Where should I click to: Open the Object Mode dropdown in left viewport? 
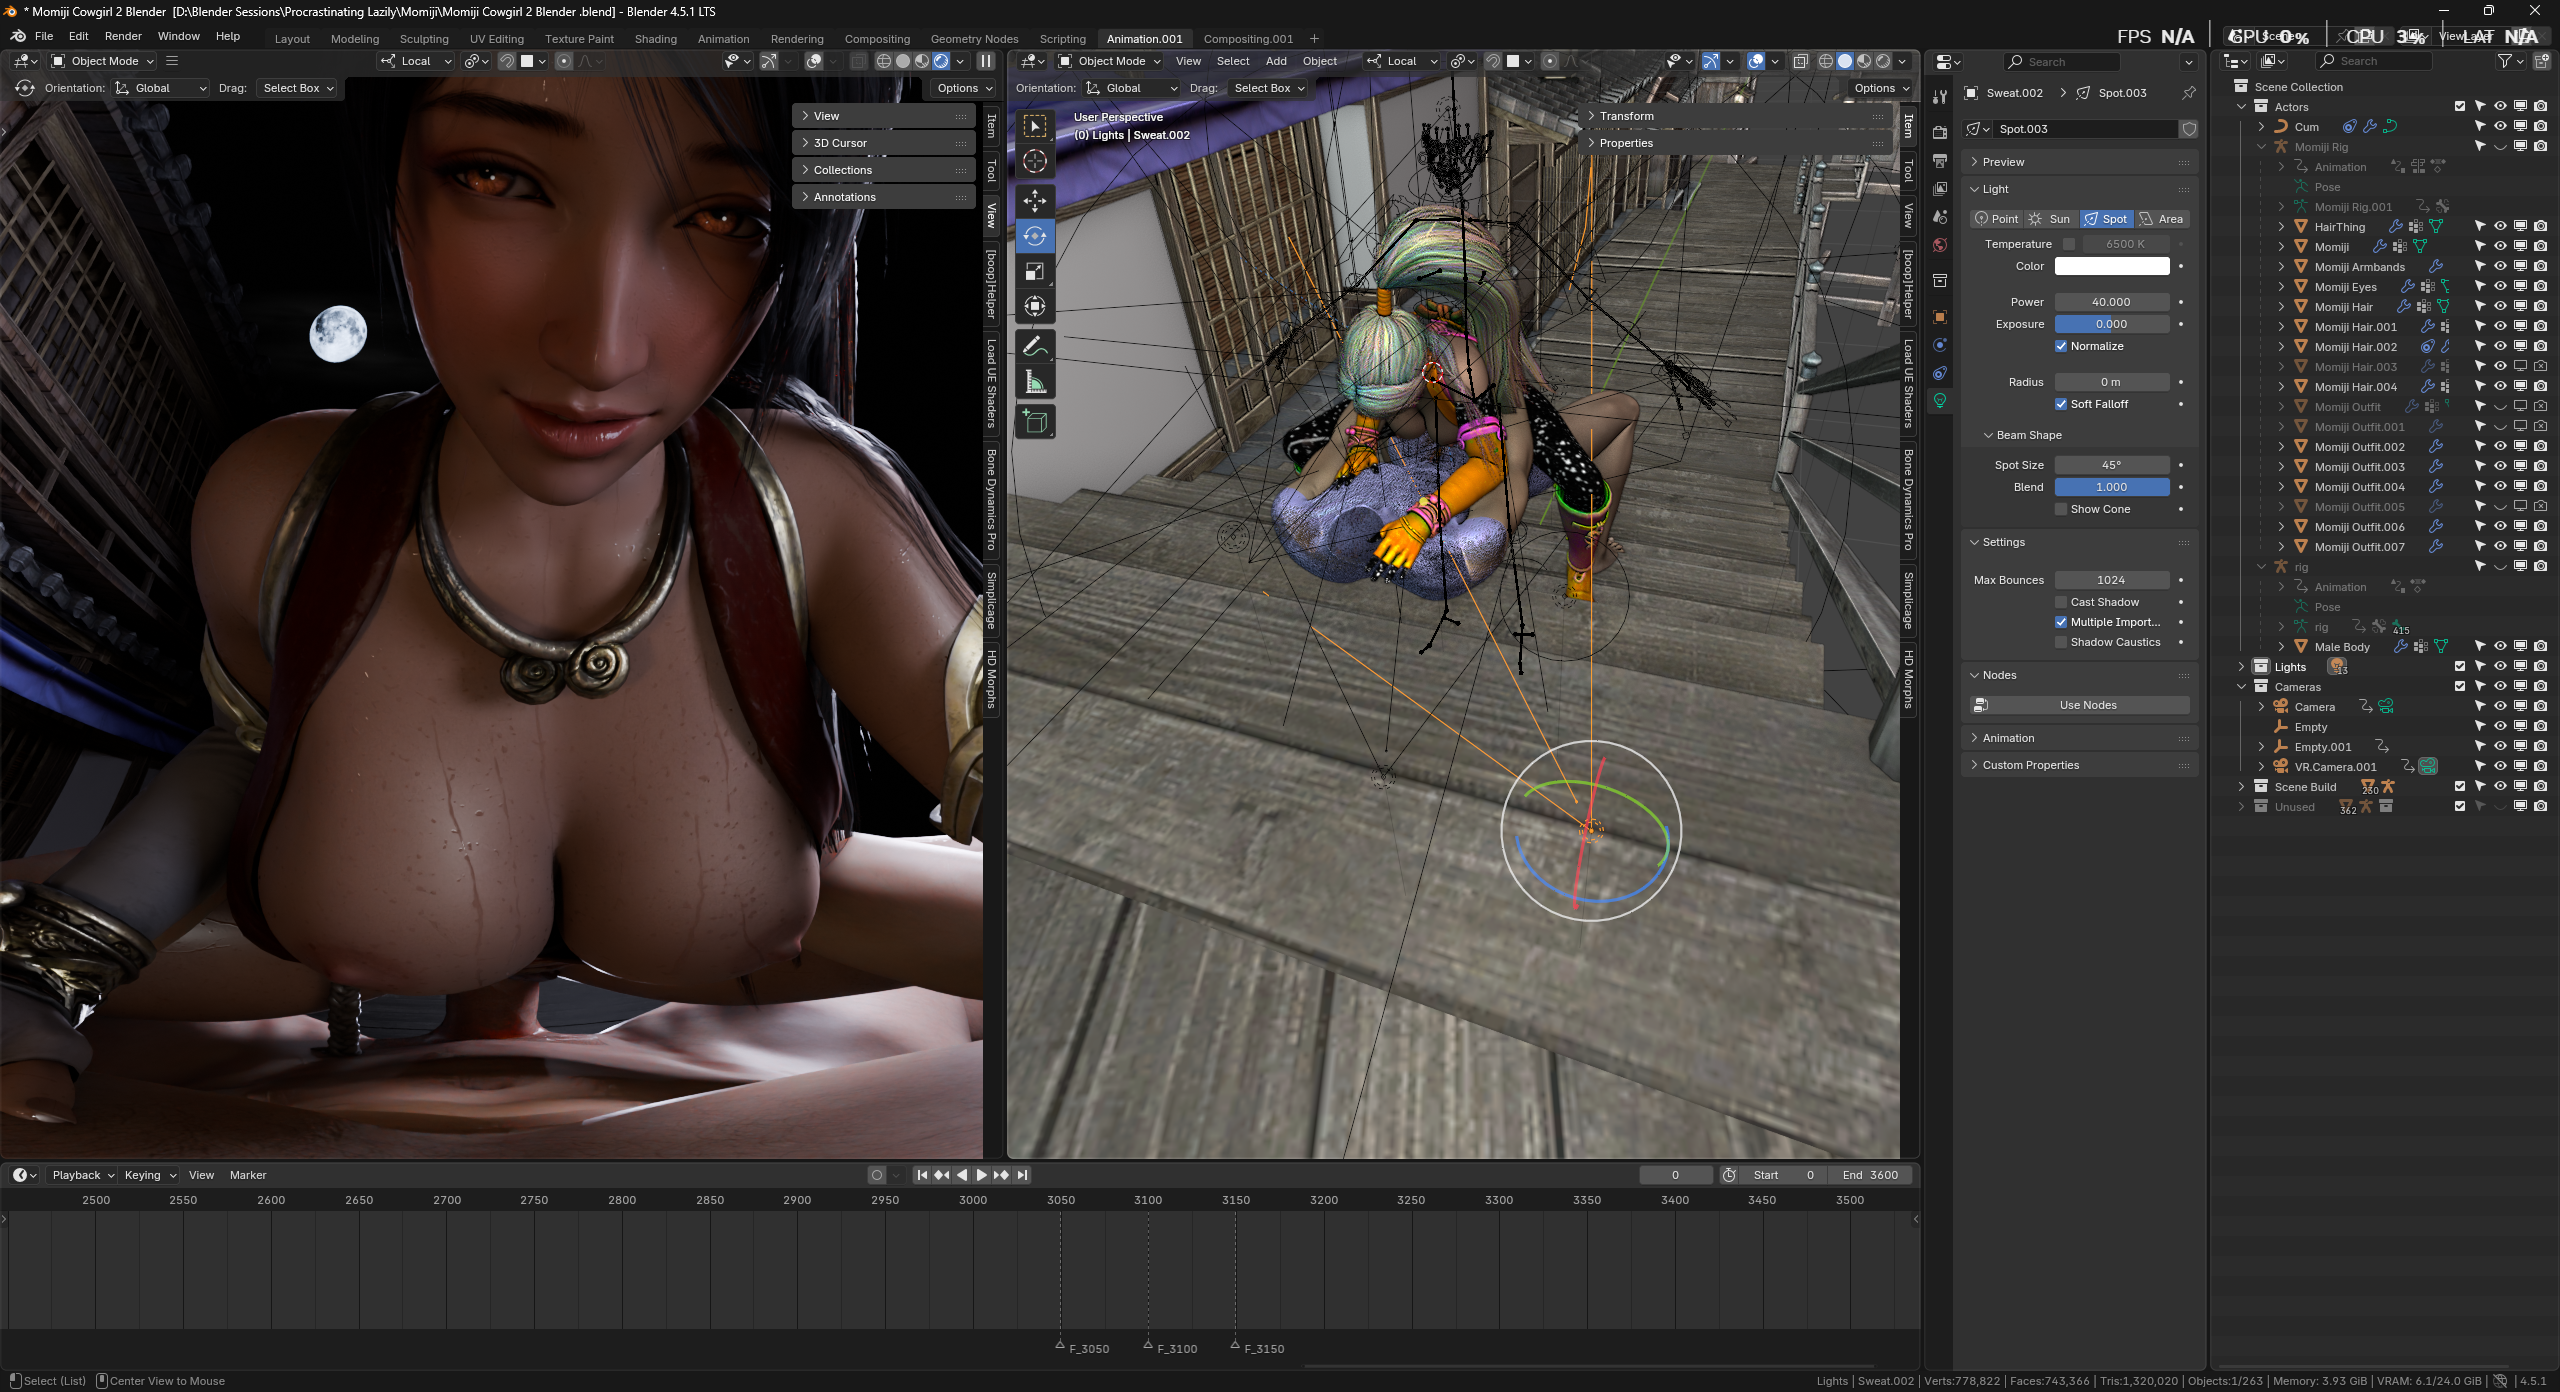click(103, 61)
